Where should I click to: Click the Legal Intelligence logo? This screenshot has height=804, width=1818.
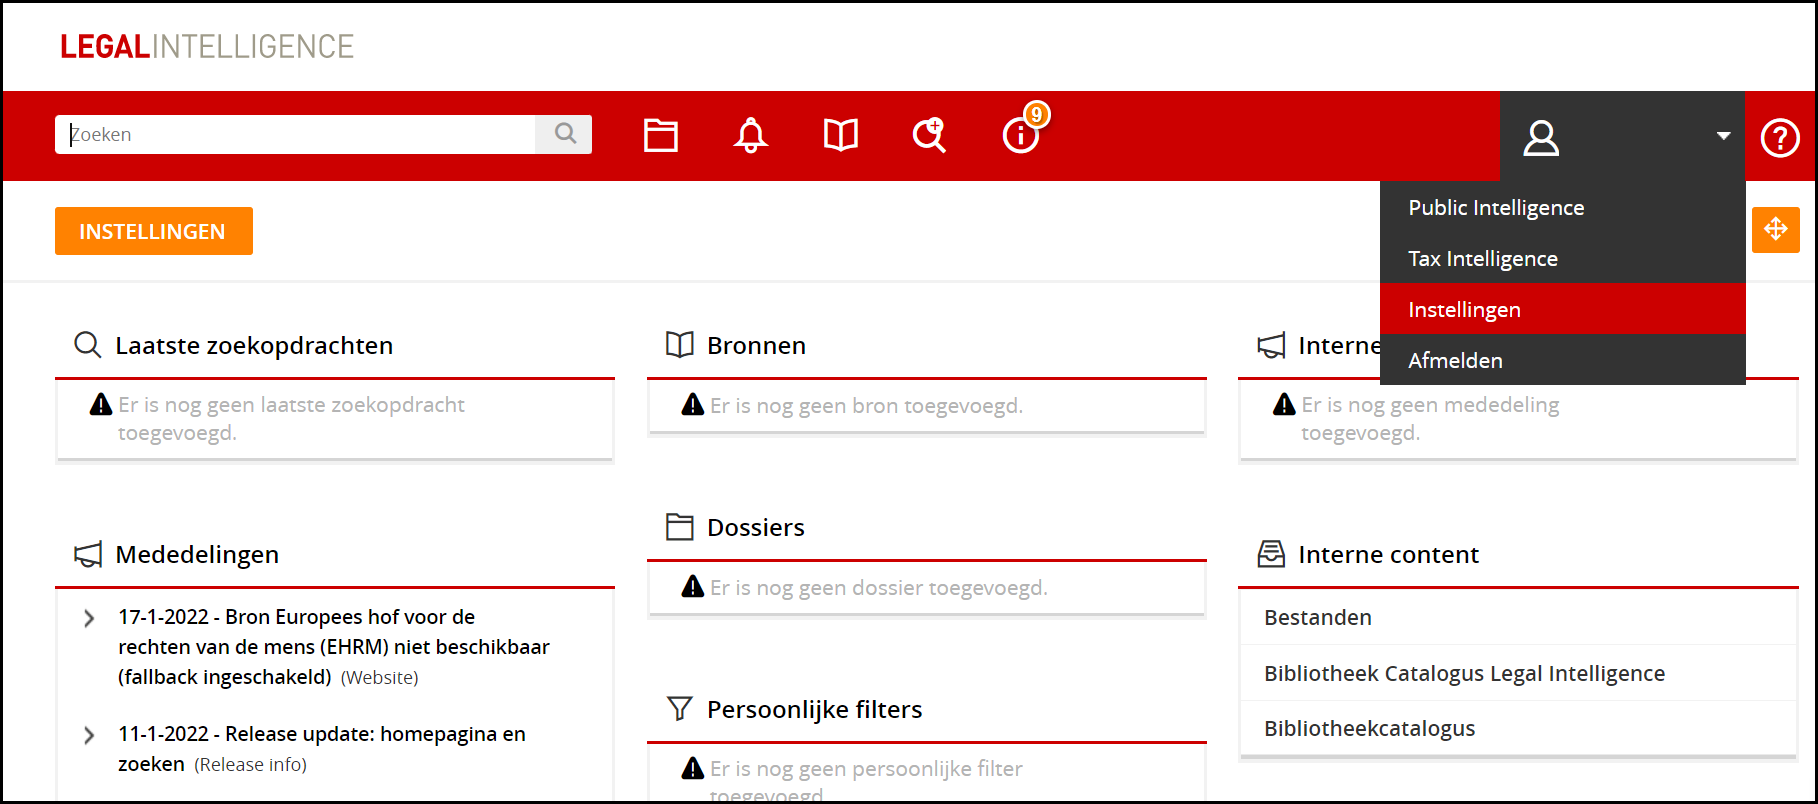click(207, 47)
